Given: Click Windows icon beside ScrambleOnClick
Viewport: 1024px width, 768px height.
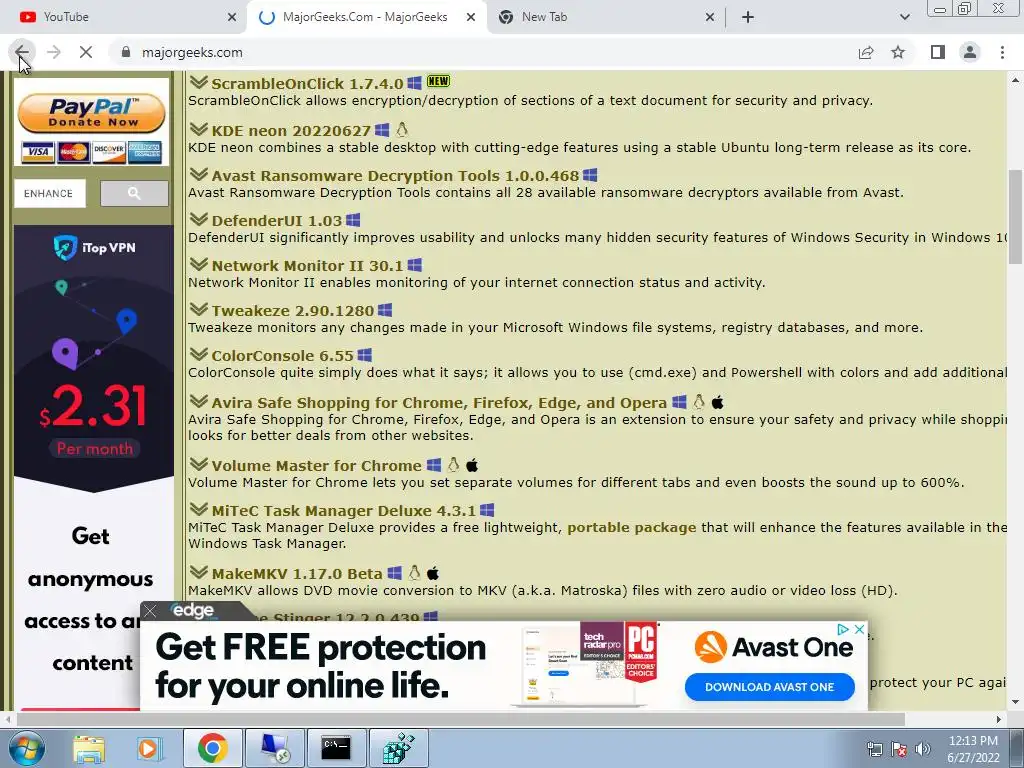Looking at the screenshot, I should click(x=414, y=83).
